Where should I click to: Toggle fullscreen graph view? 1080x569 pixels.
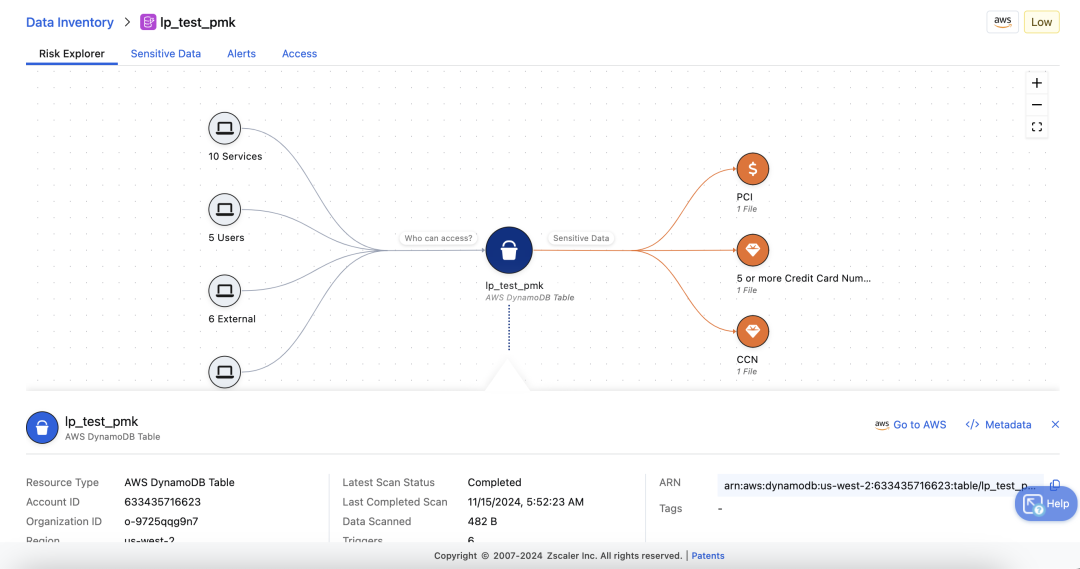click(x=1037, y=127)
